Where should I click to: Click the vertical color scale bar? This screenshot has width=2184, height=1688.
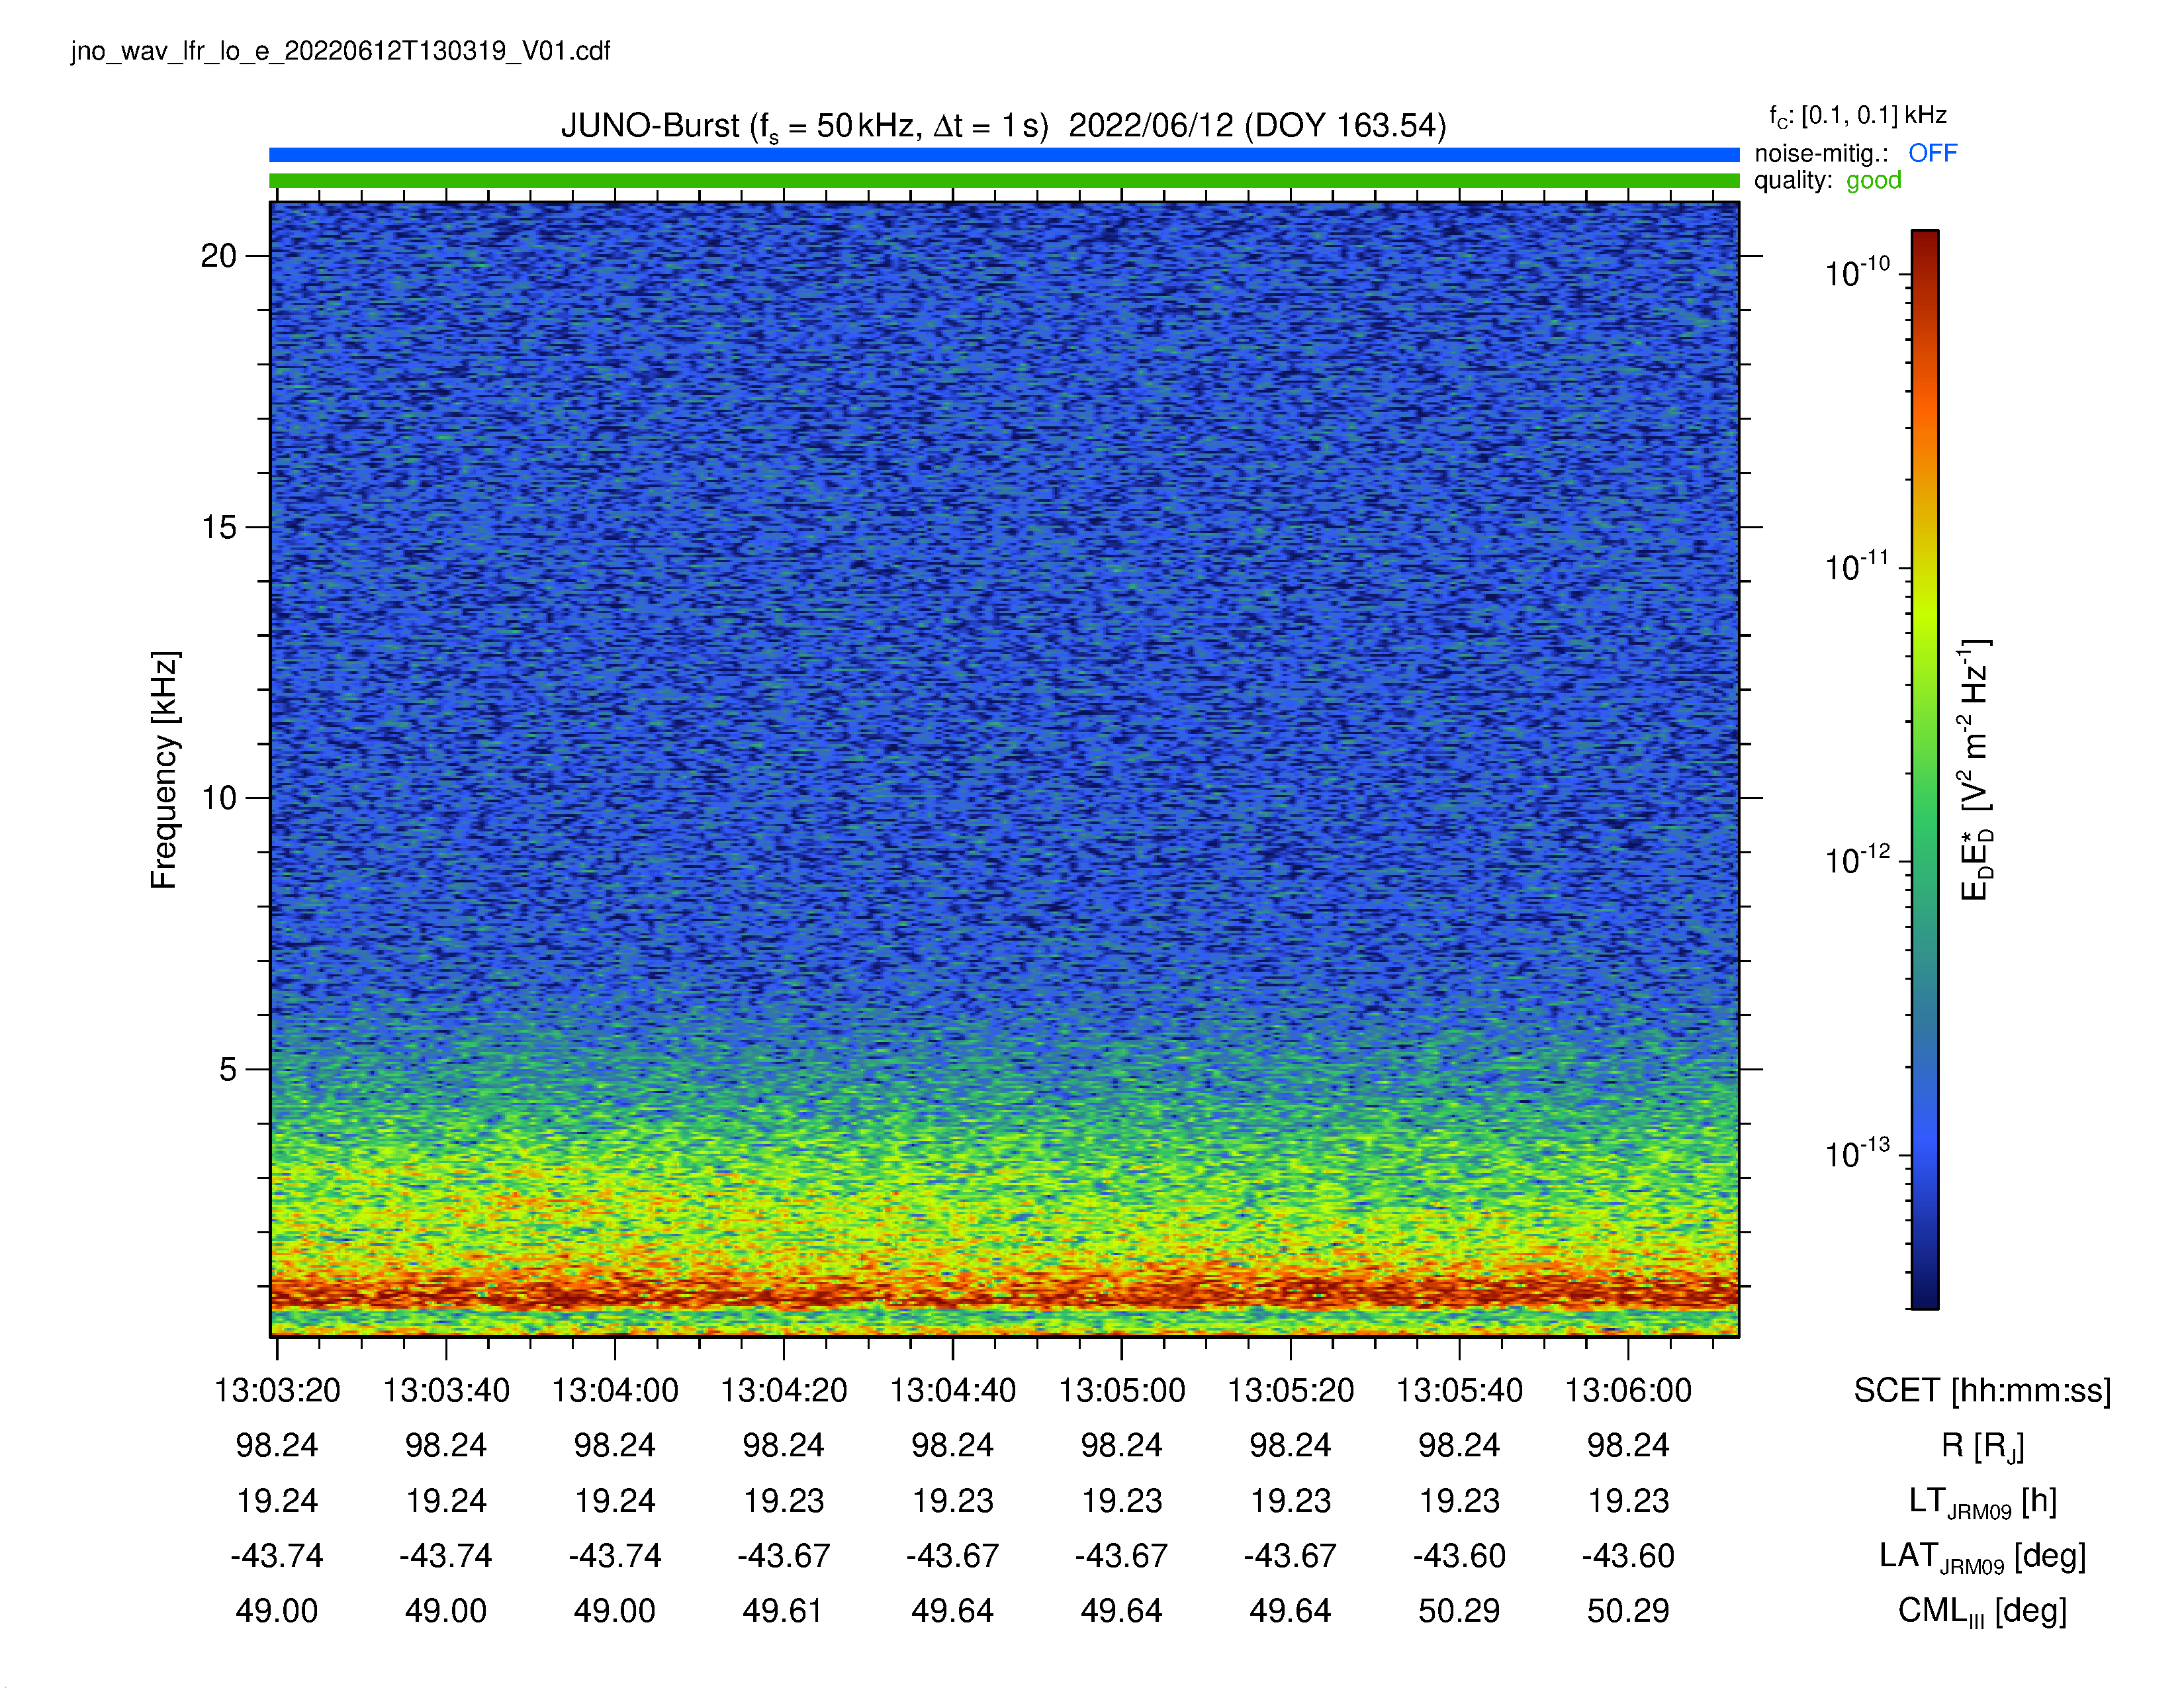pyautogui.click(x=1925, y=769)
